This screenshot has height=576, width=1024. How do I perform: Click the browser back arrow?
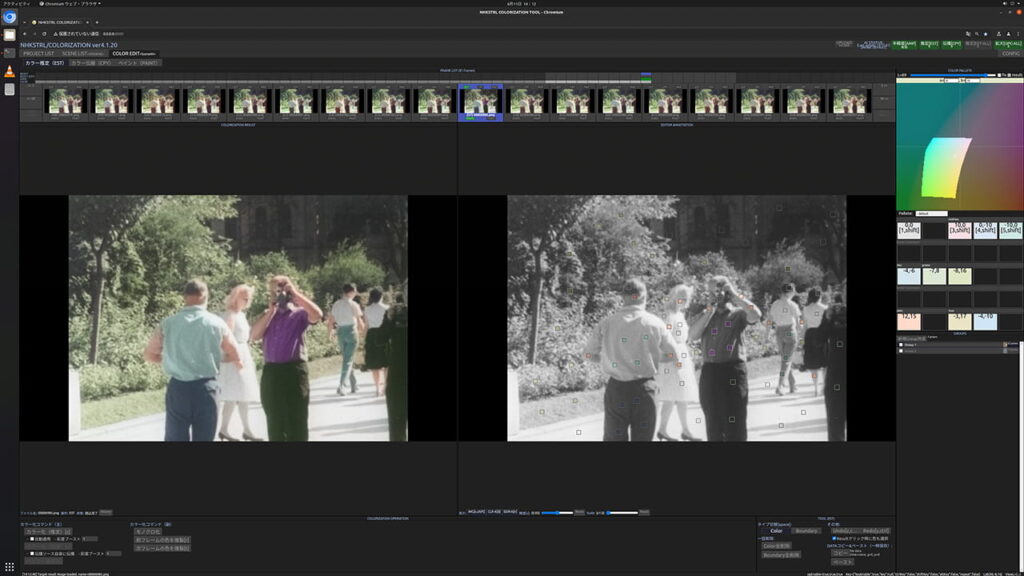click(x=25, y=34)
